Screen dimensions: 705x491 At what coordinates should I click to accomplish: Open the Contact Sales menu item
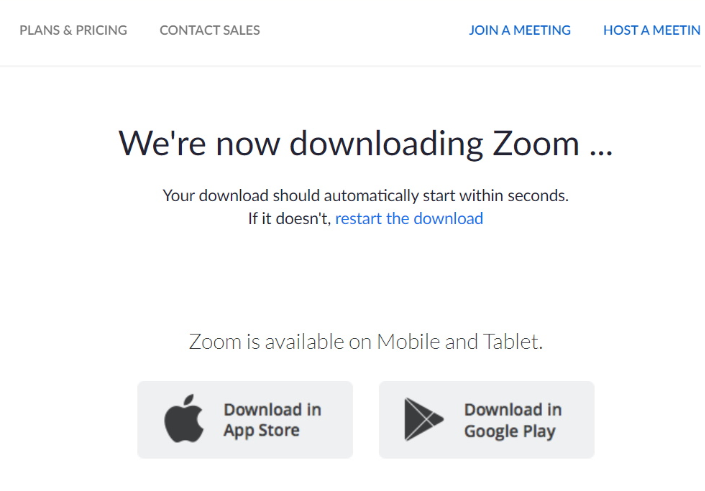tap(210, 30)
